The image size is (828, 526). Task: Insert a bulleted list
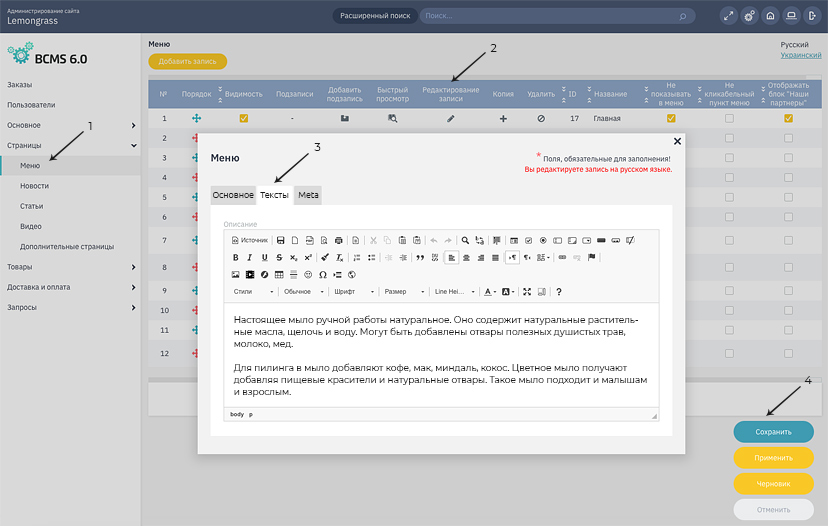click(x=371, y=258)
